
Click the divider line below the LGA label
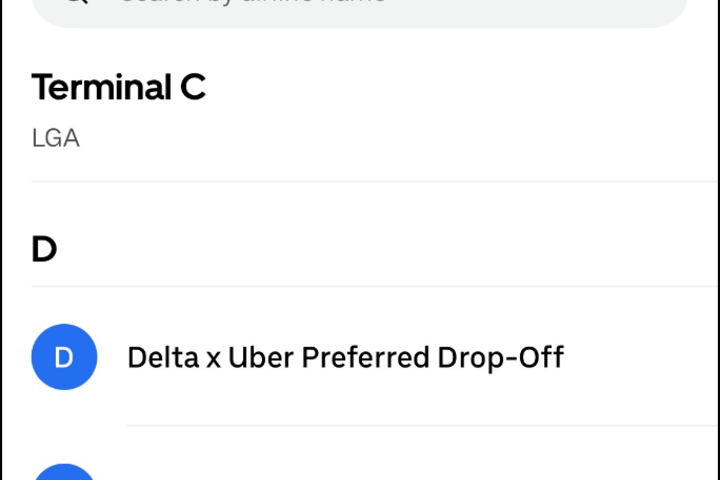click(360, 182)
